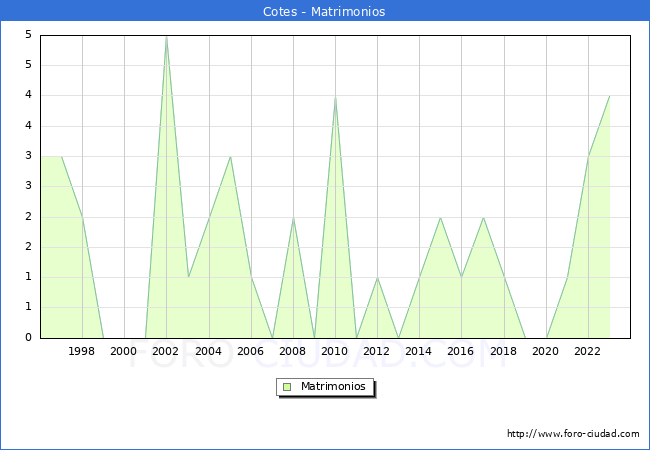Click the 2012 x-axis year label

(377, 351)
